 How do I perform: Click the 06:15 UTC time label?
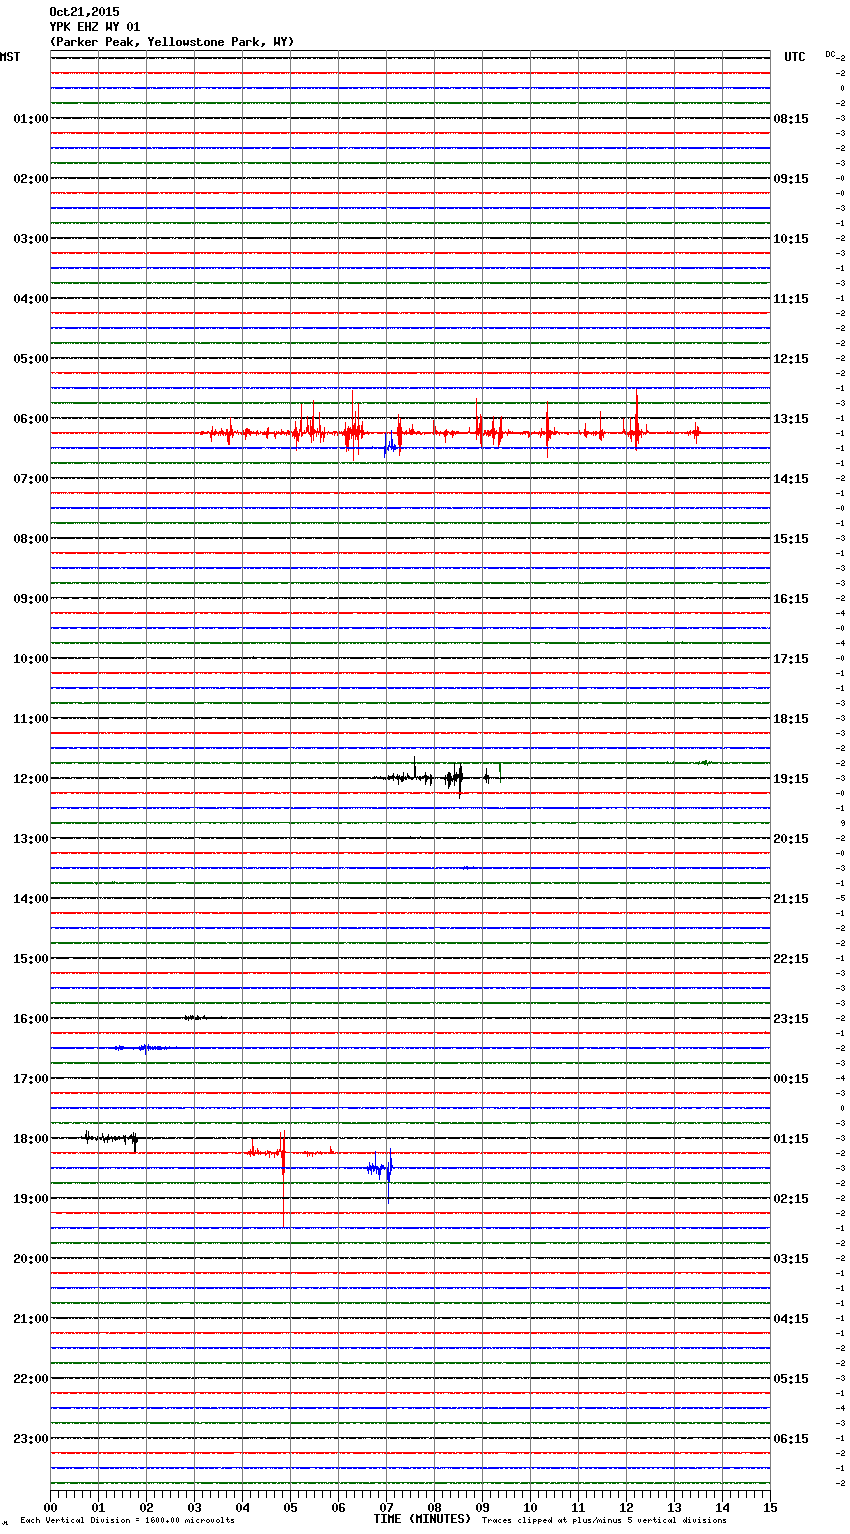[791, 1439]
